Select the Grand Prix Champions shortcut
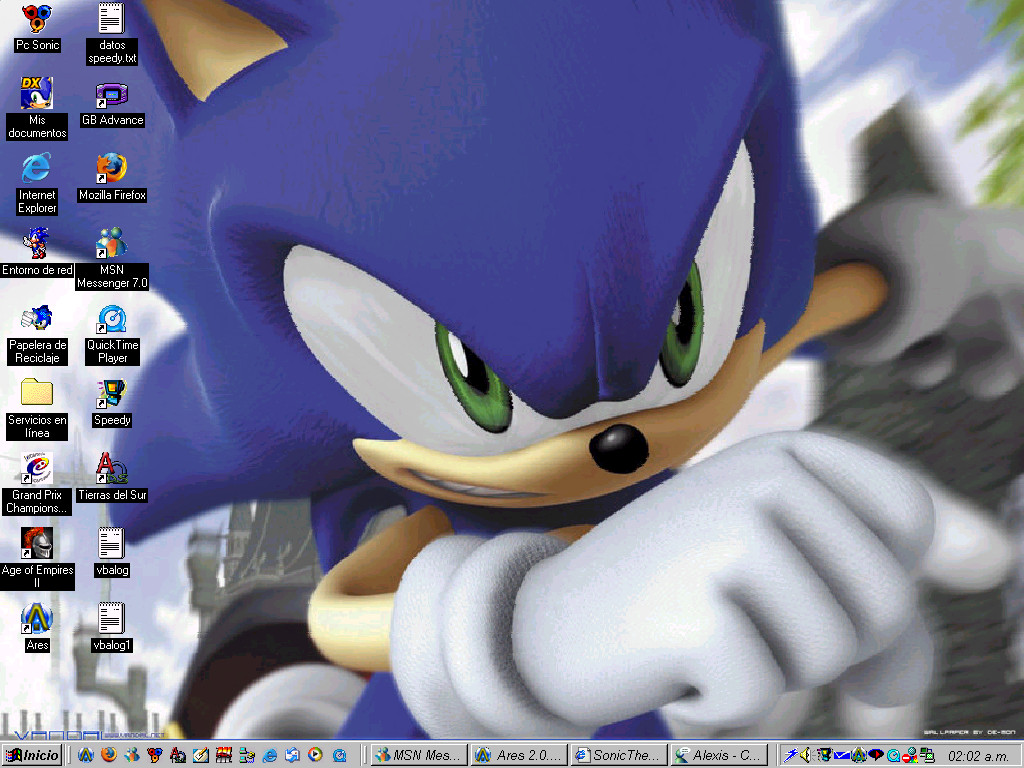Image resolution: width=1024 pixels, height=768 pixels. point(37,483)
